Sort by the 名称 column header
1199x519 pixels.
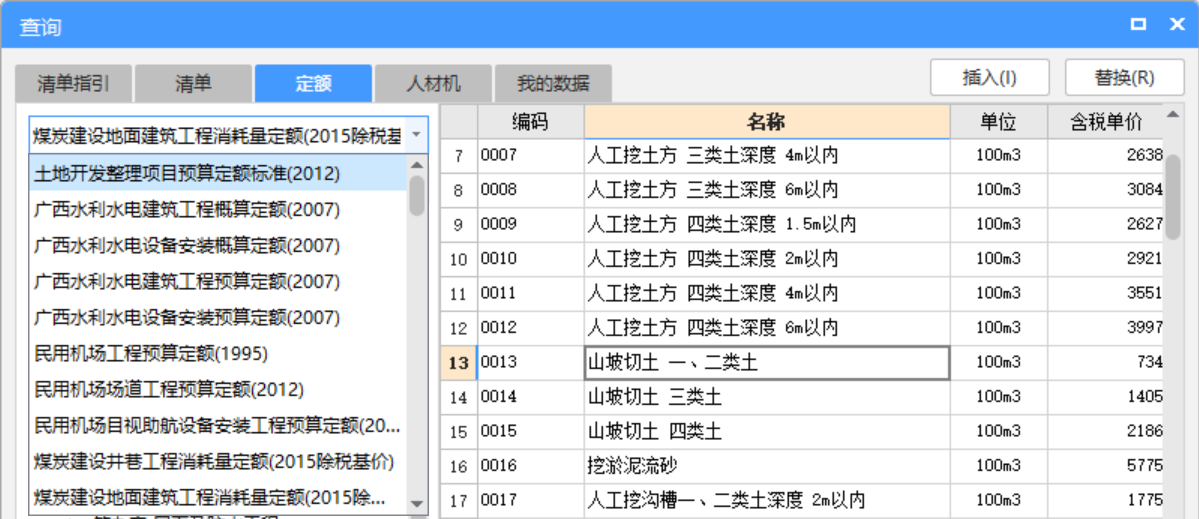point(766,123)
